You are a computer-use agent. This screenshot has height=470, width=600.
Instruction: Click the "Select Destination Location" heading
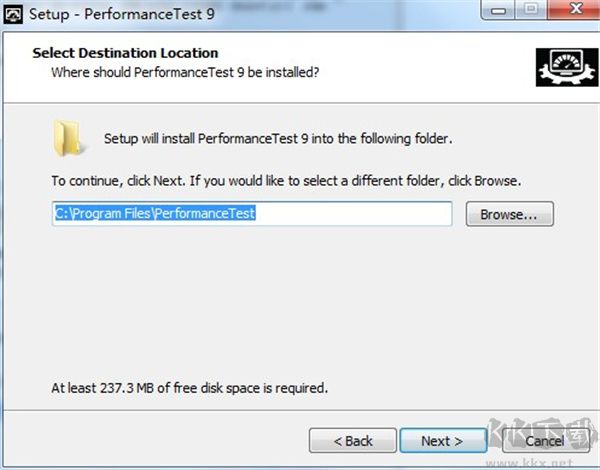[x=125, y=53]
